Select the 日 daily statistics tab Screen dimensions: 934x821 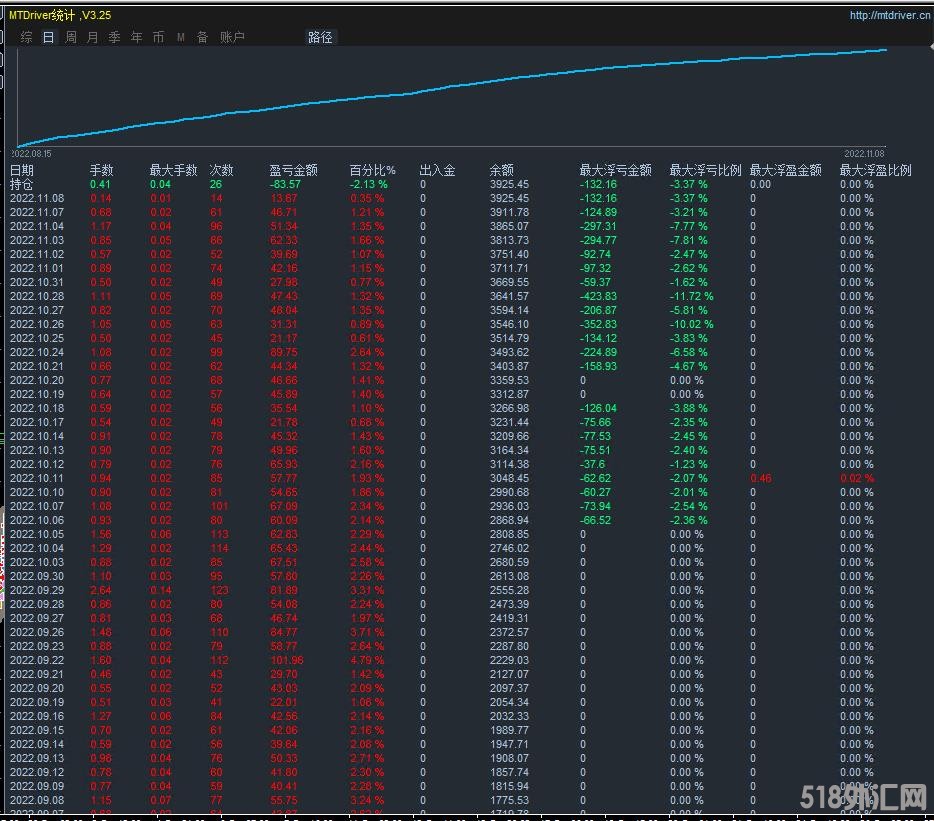pyautogui.click(x=48, y=37)
